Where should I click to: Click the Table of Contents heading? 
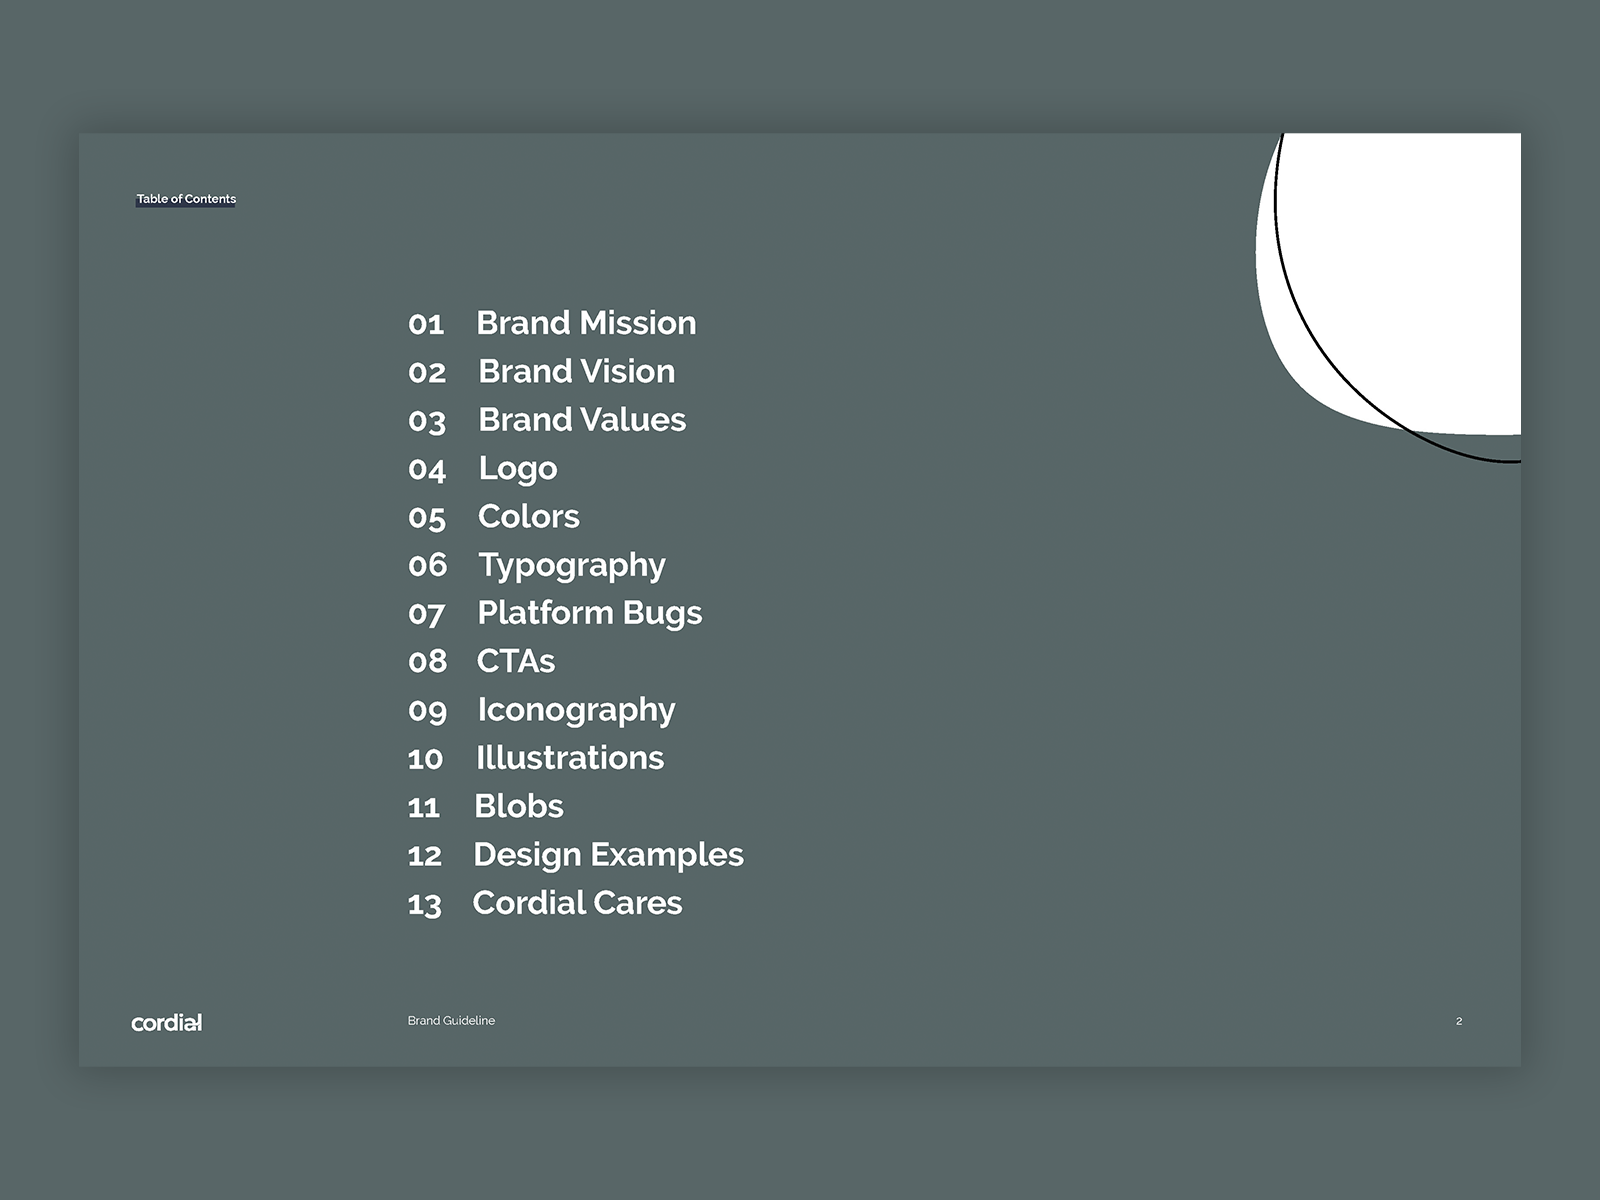pyautogui.click(x=186, y=199)
